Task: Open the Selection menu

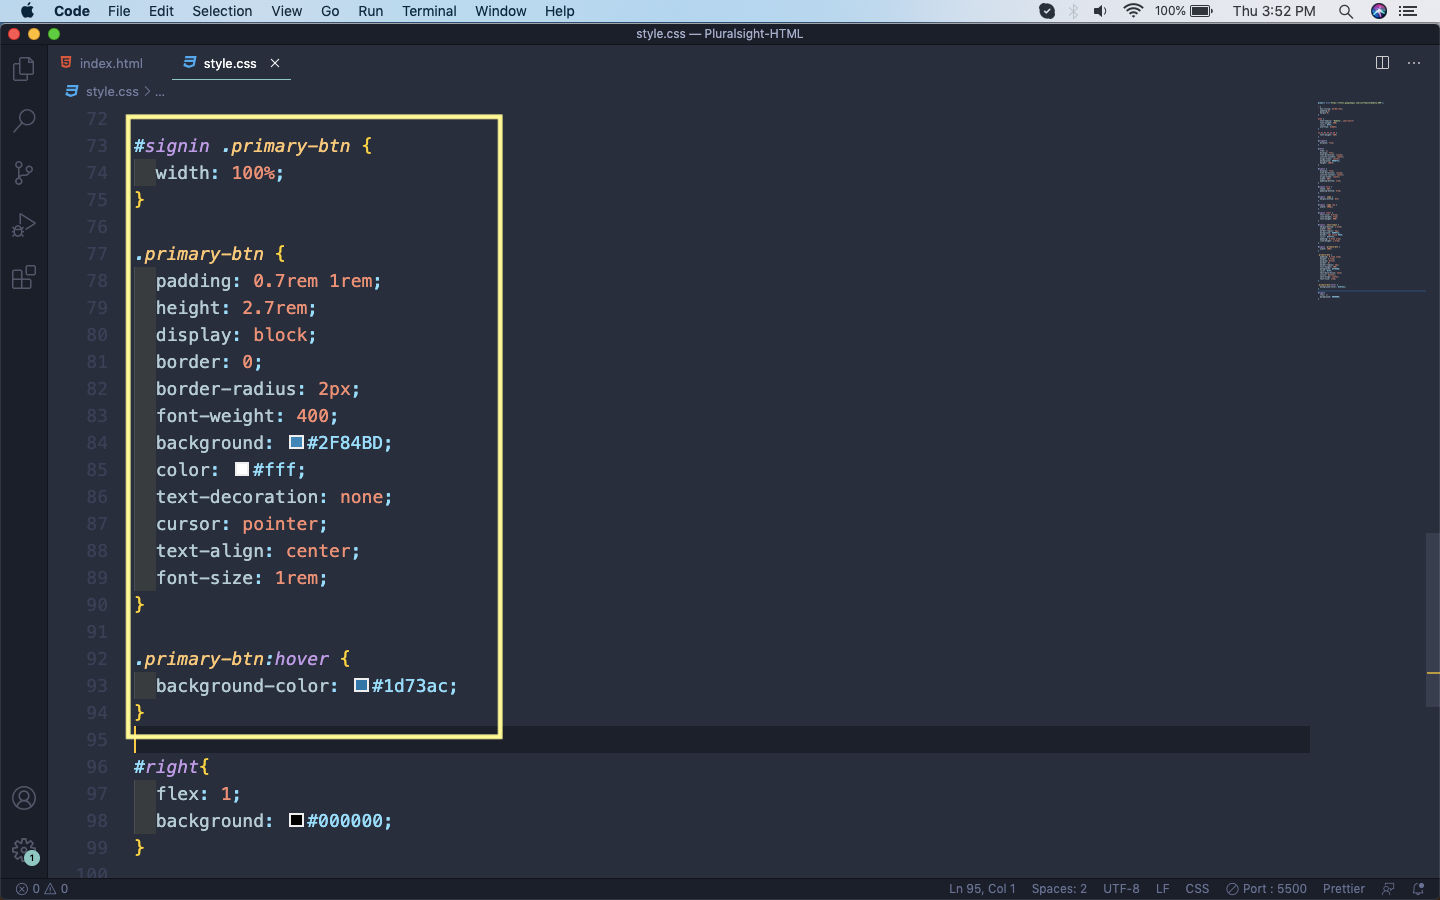Action: click(222, 11)
